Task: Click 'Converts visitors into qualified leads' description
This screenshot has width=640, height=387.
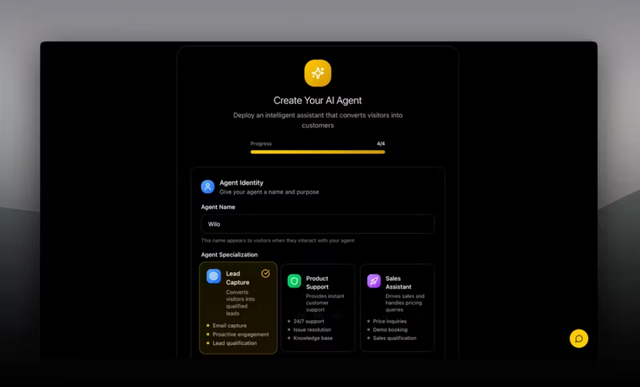Action: pyautogui.click(x=240, y=302)
